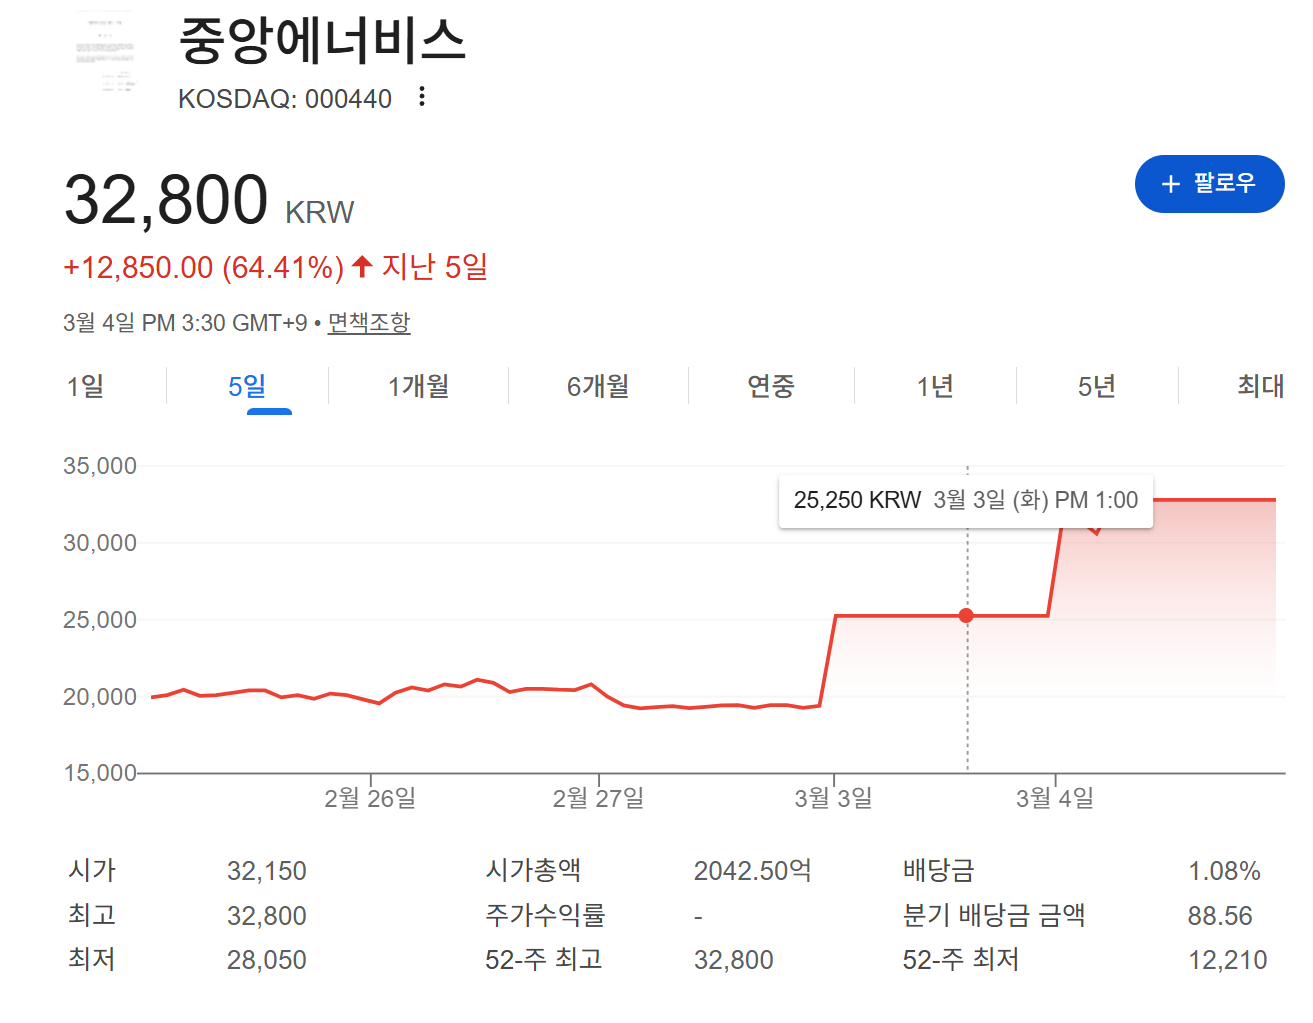Open the 면책조항 disclaimer link
This screenshot has width=1313, height=1023.
coord(369,323)
